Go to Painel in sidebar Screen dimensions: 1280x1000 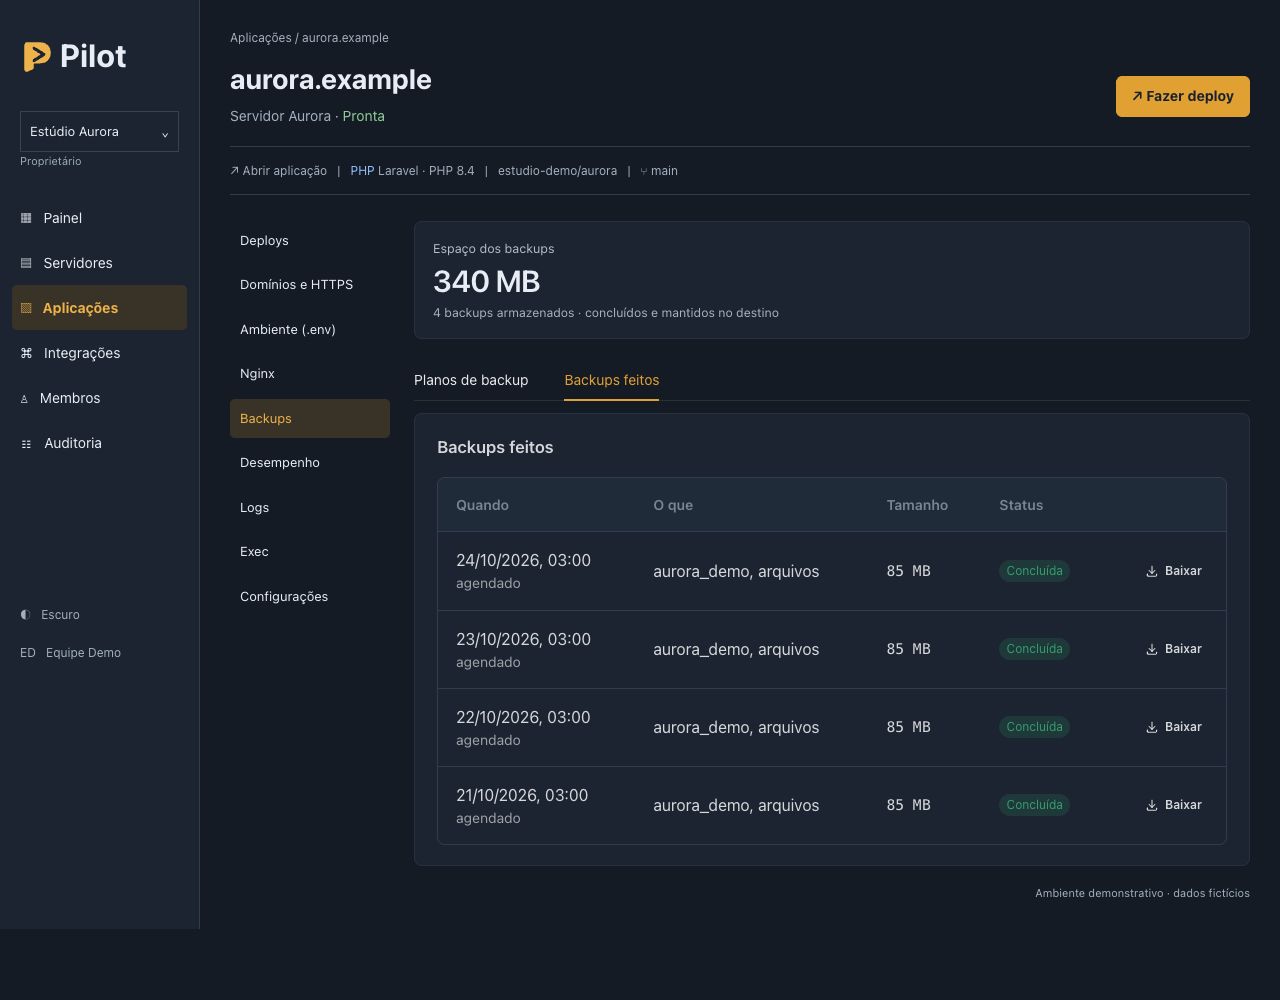coord(99,218)
